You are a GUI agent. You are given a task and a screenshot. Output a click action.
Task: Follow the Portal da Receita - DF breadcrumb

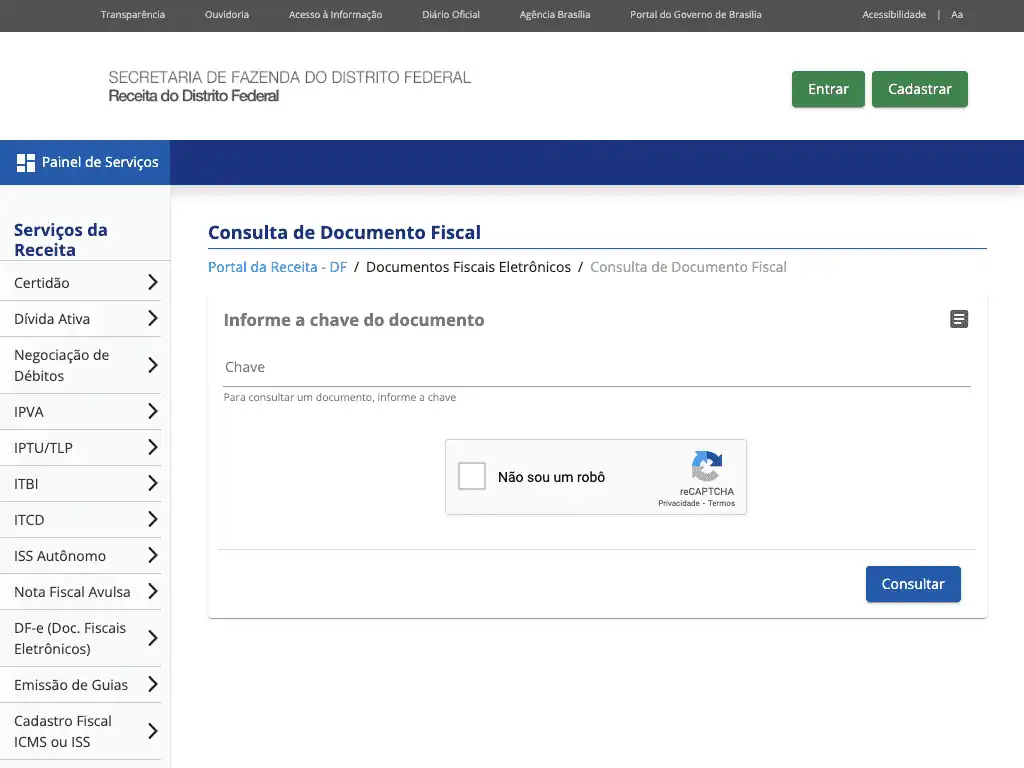click(277, 267)
